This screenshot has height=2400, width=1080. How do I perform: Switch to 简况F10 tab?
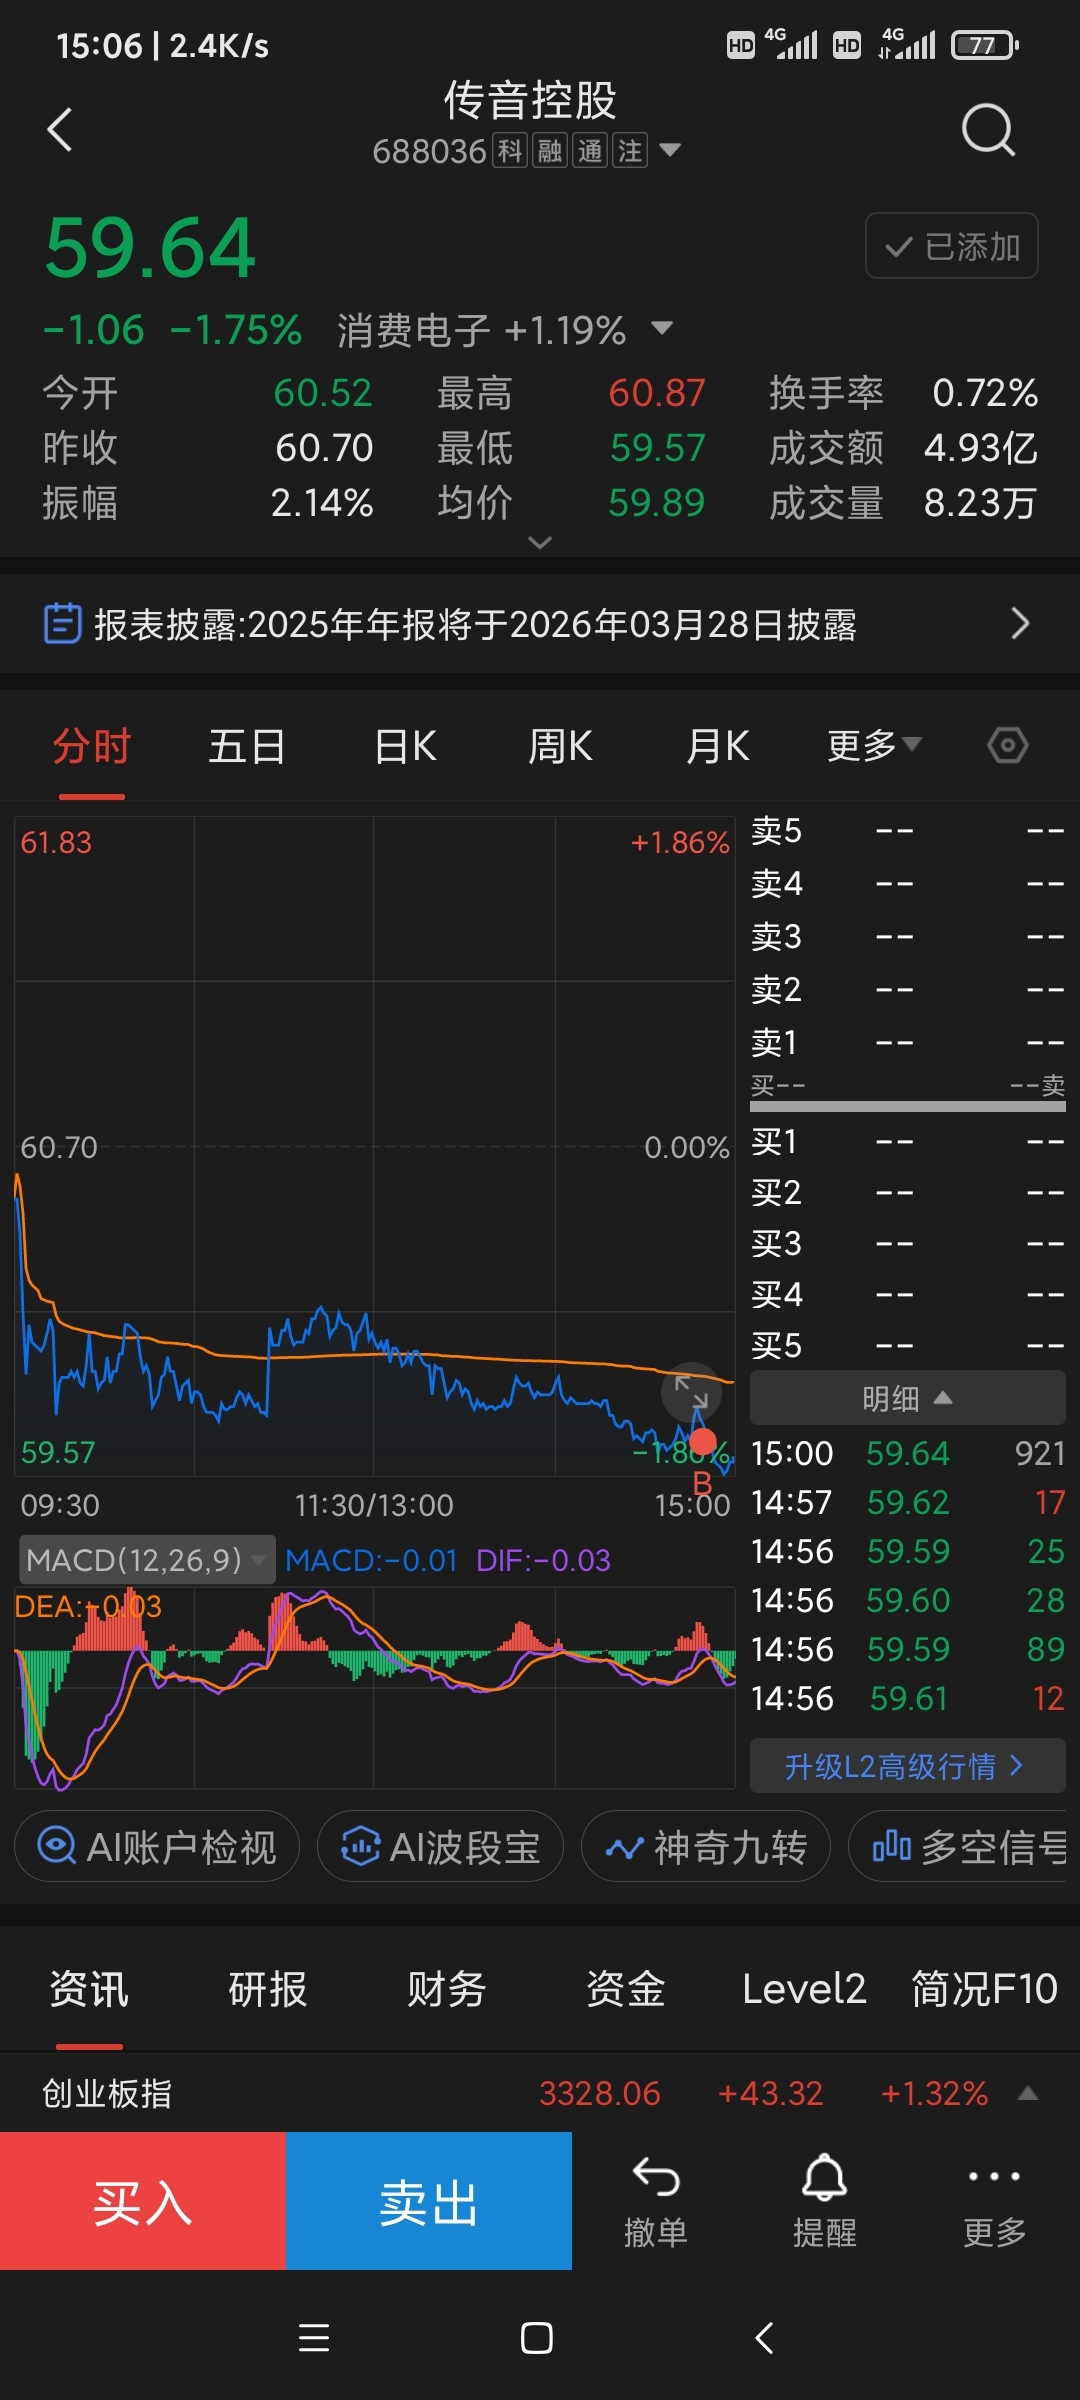pos(984,1989)
